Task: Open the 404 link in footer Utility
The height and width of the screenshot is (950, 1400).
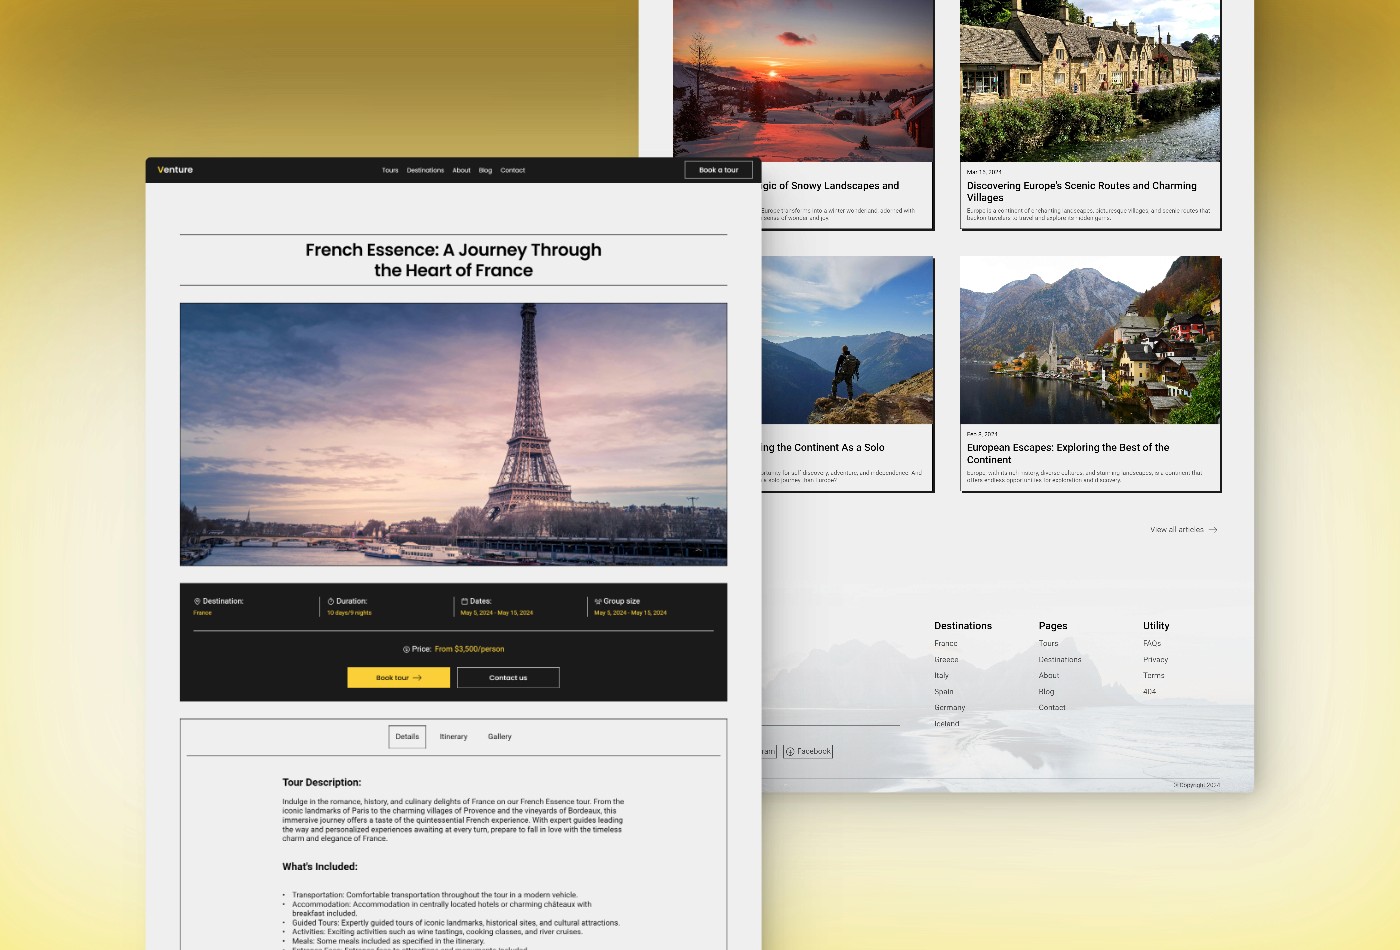Action: (1149, 691)
